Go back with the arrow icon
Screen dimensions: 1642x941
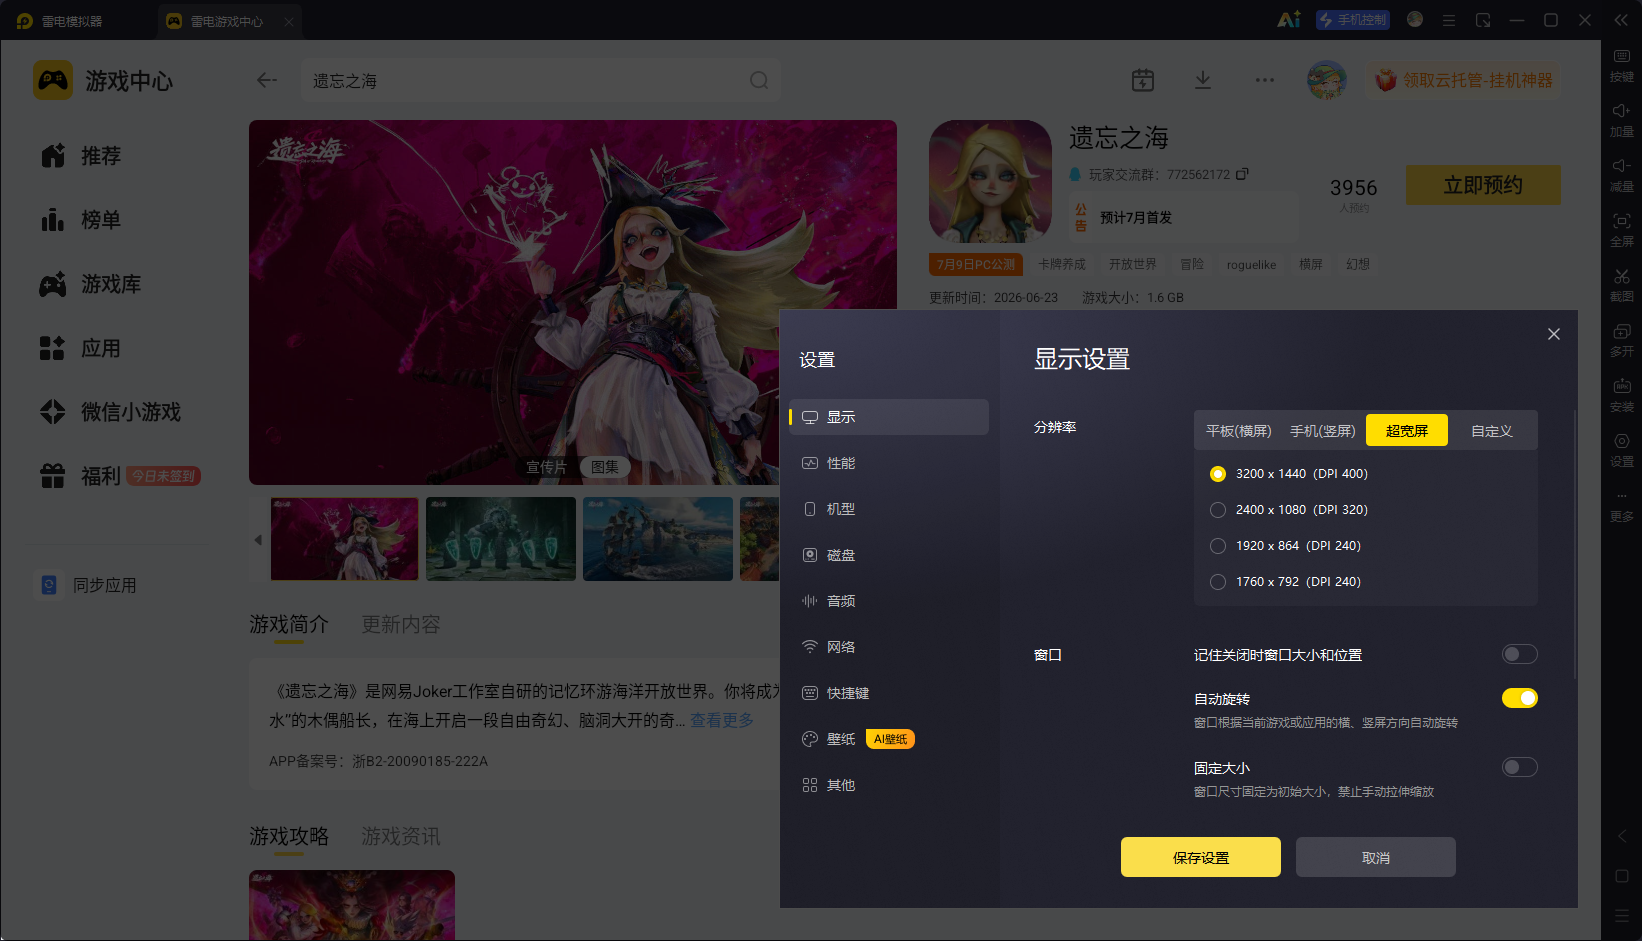266,80
